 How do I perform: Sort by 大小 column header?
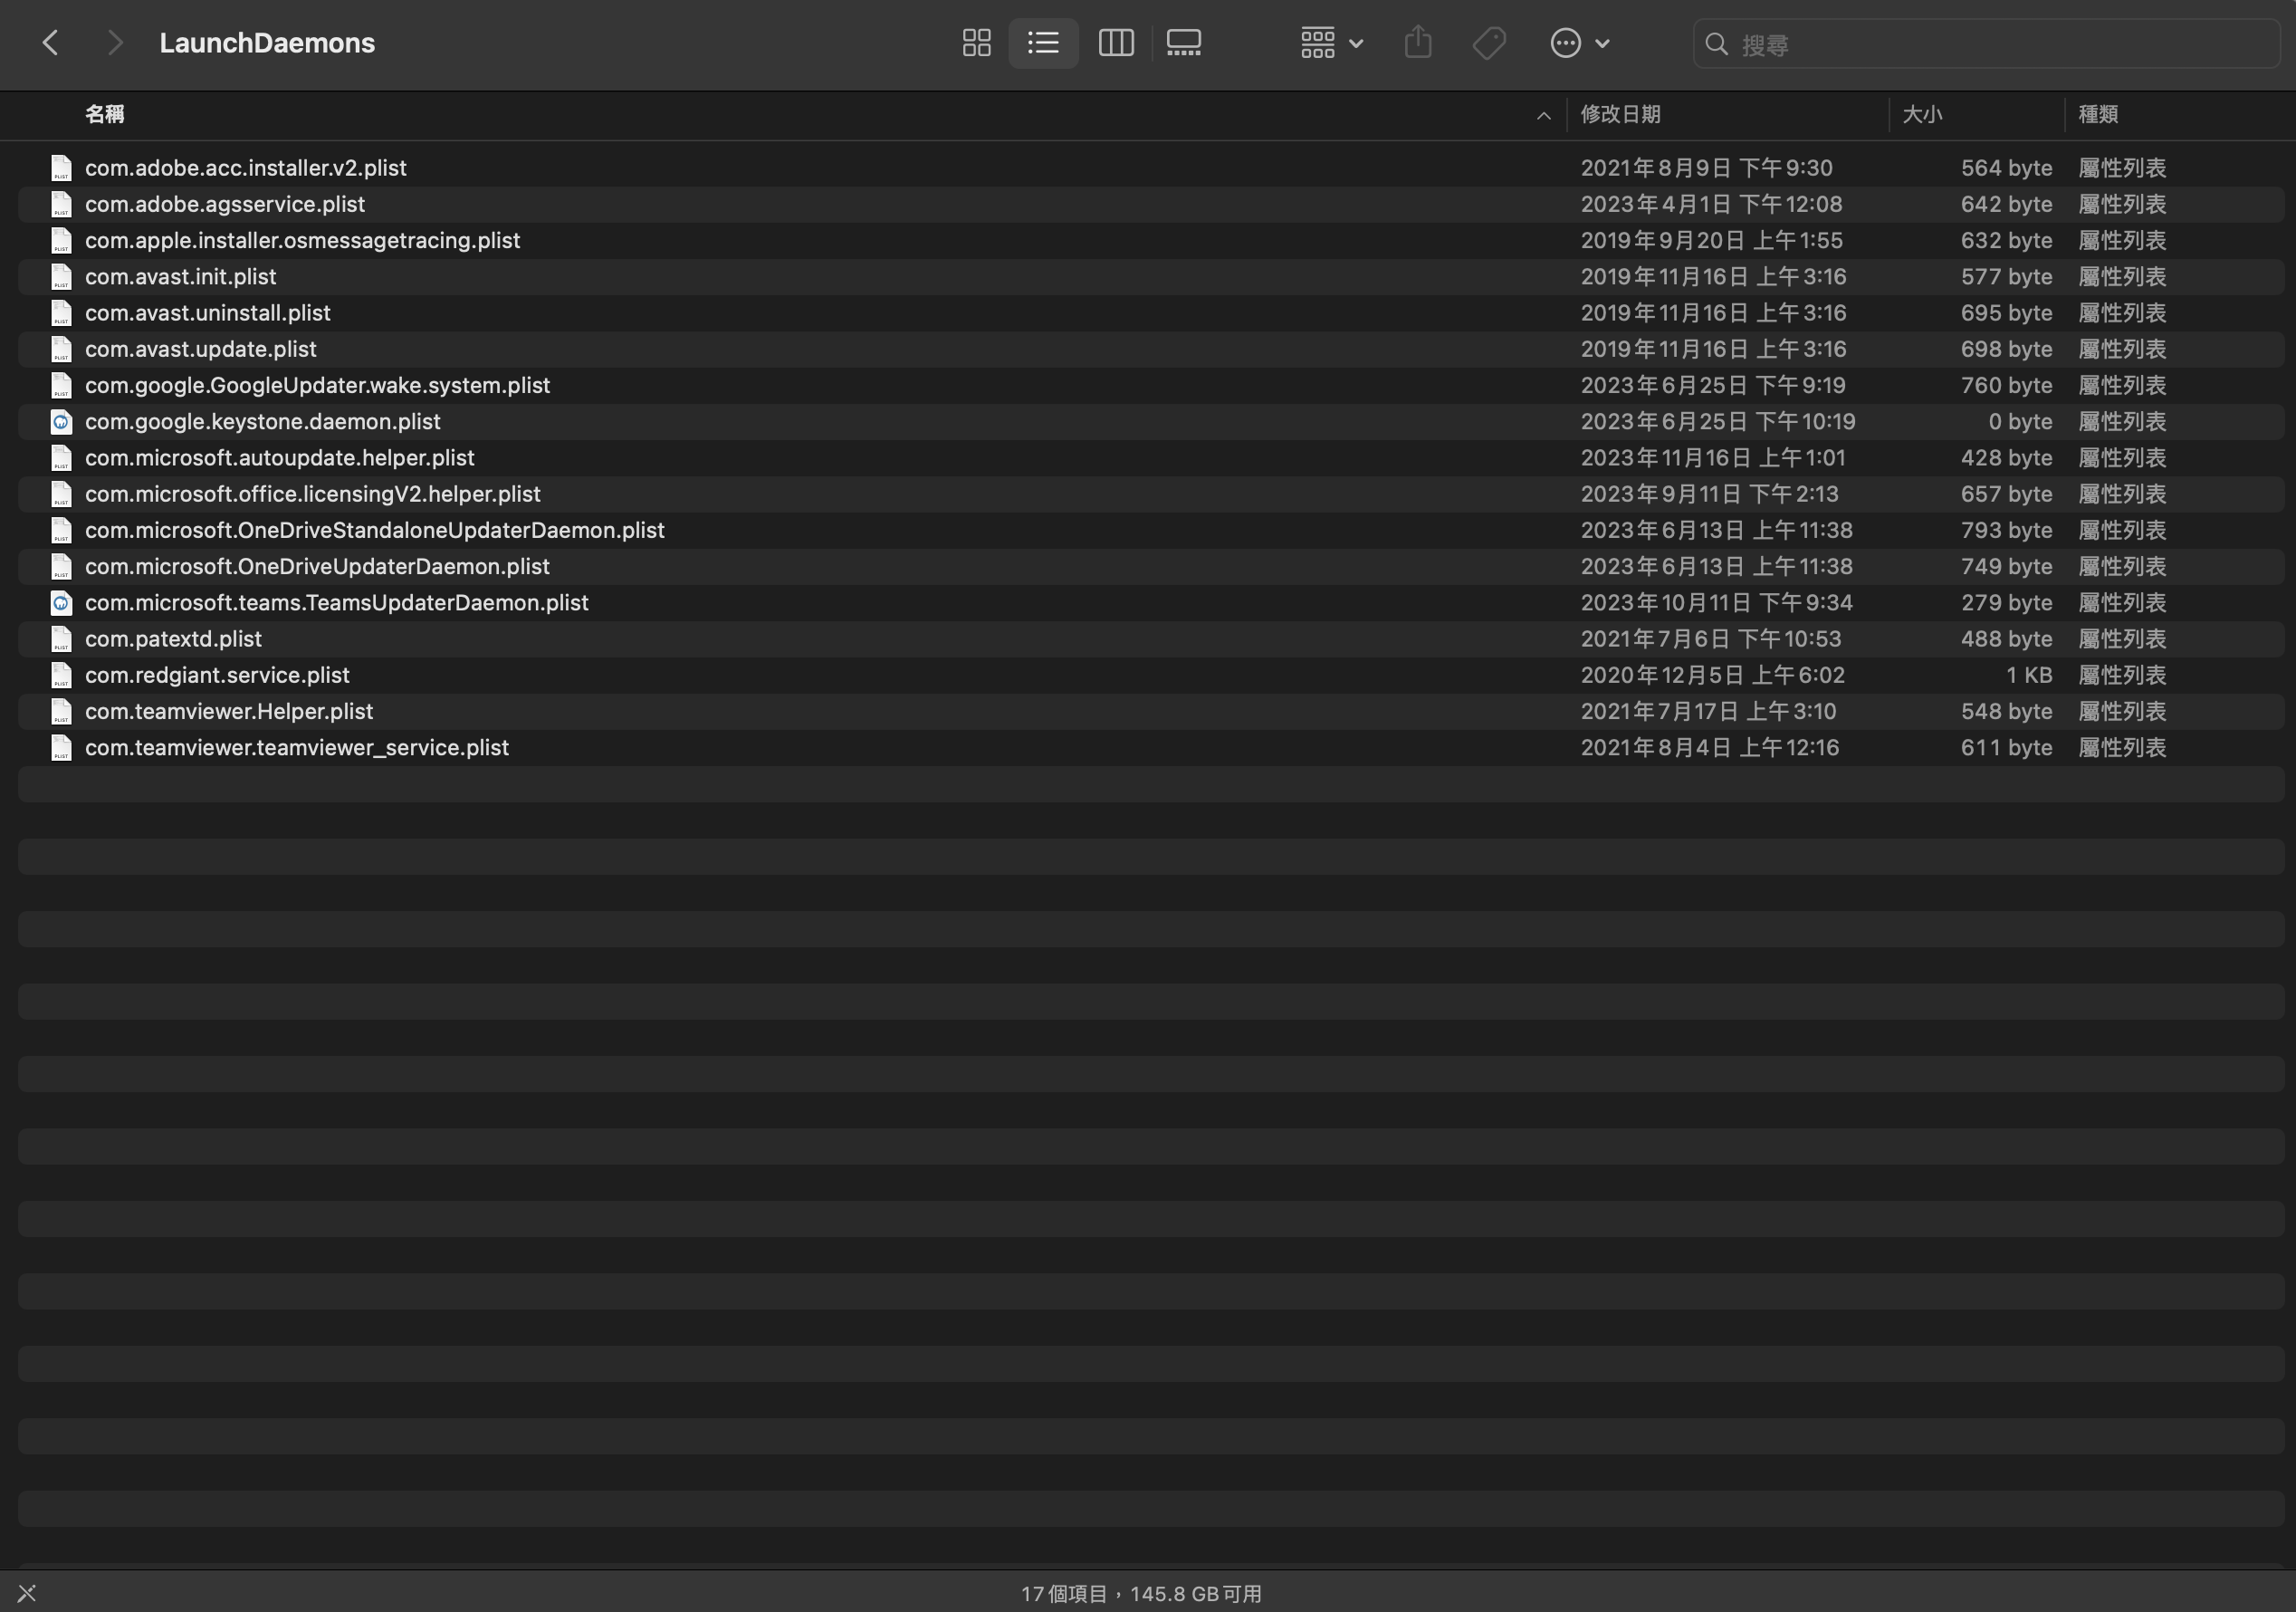1921,114
